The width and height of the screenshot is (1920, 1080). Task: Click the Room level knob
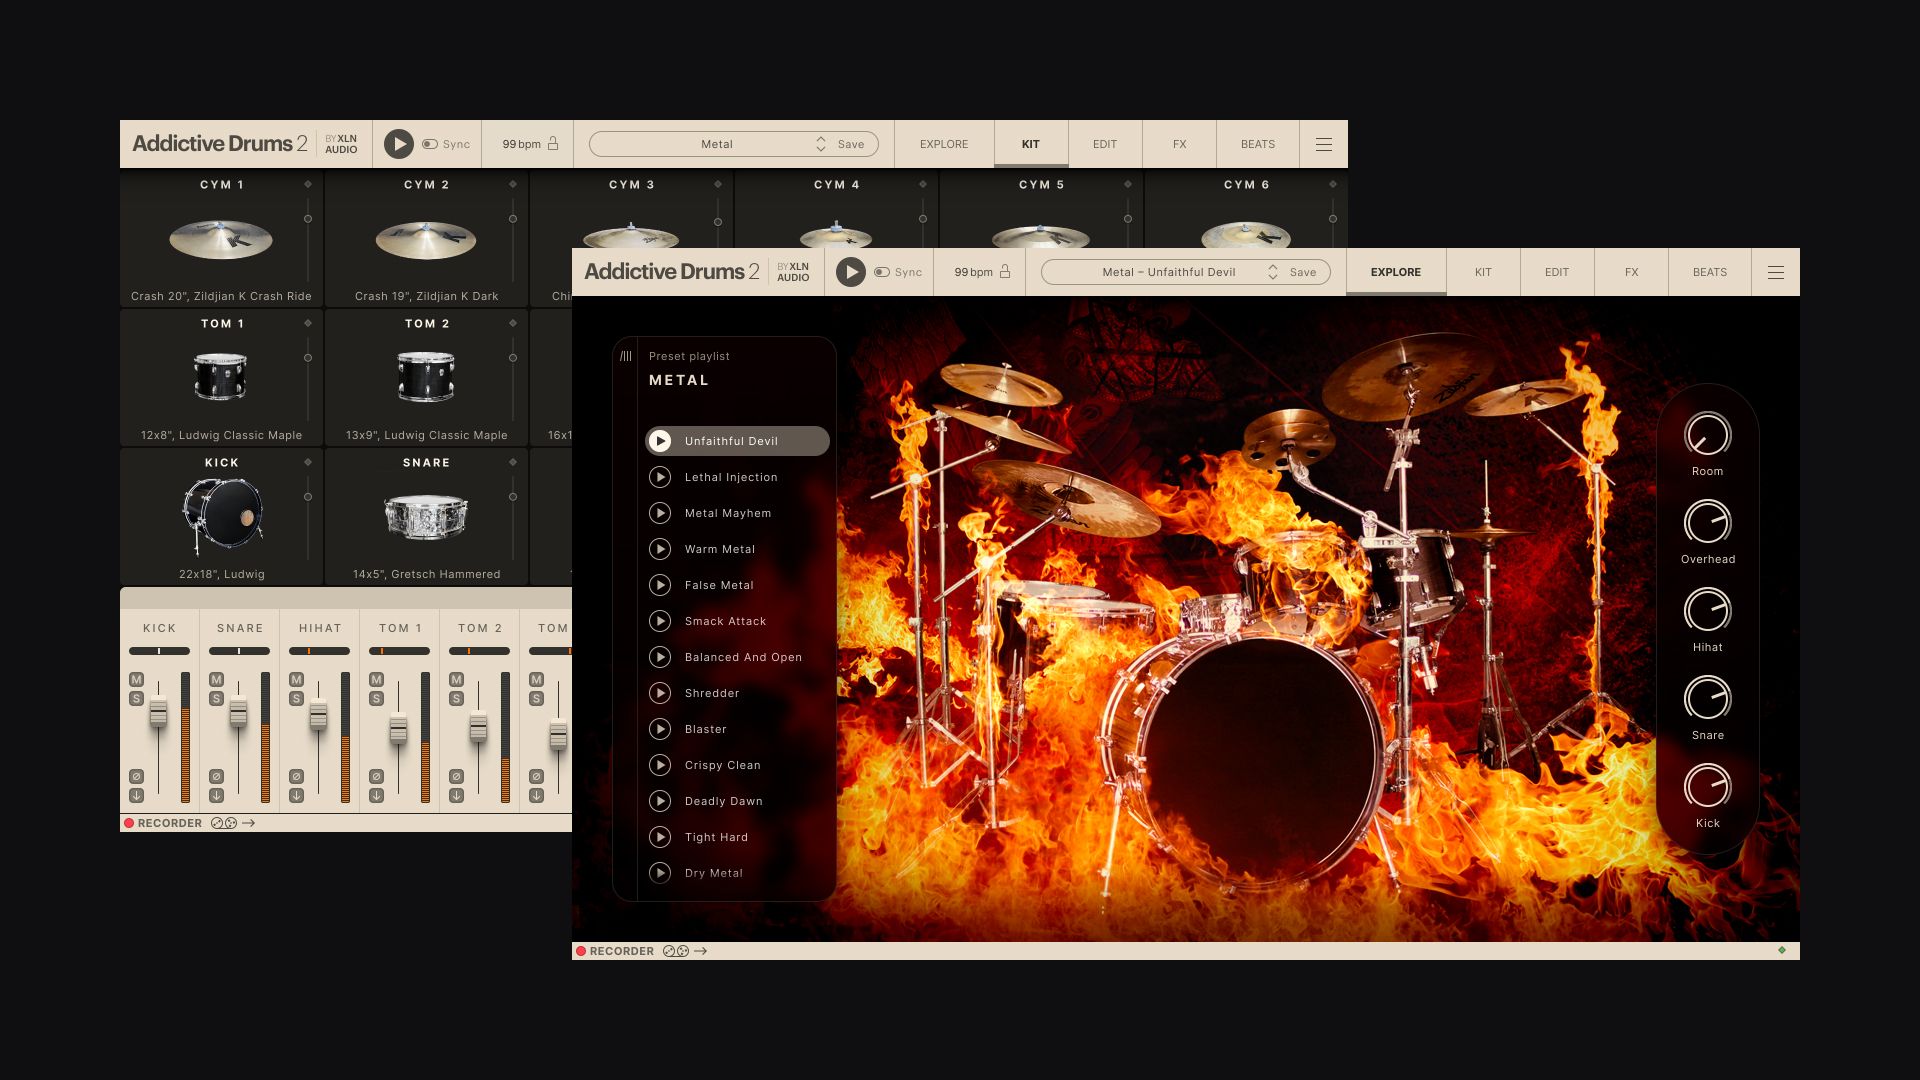[1707, 435]
